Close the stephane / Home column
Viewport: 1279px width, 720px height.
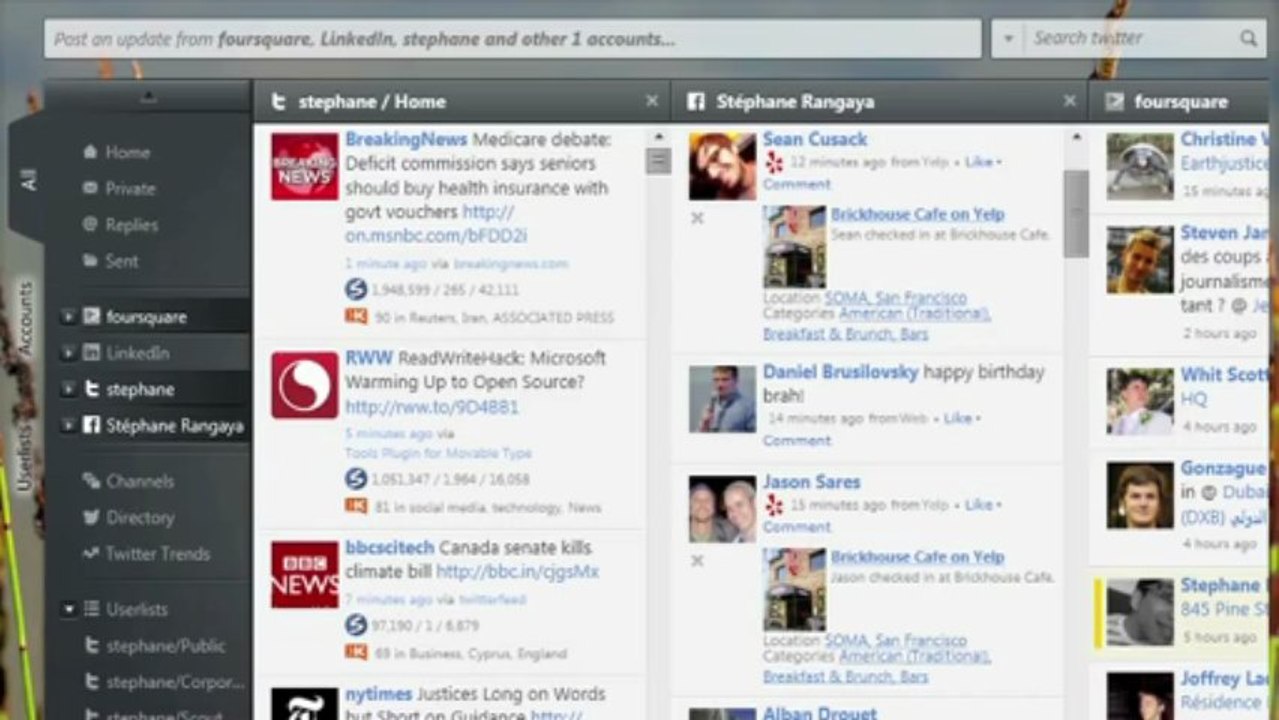tap(652, 101)
